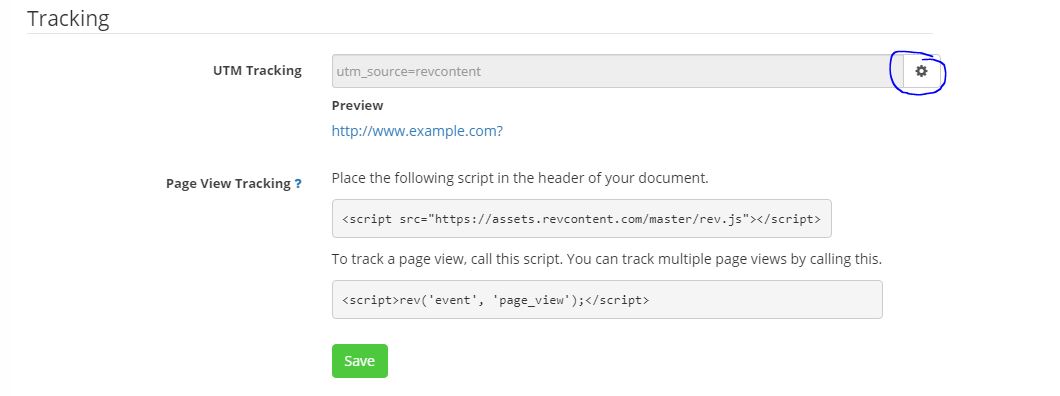This screenshot has width=1060, height=396.
Task: Open the http://www.example.com? preview link
Action: click(417, 131)
